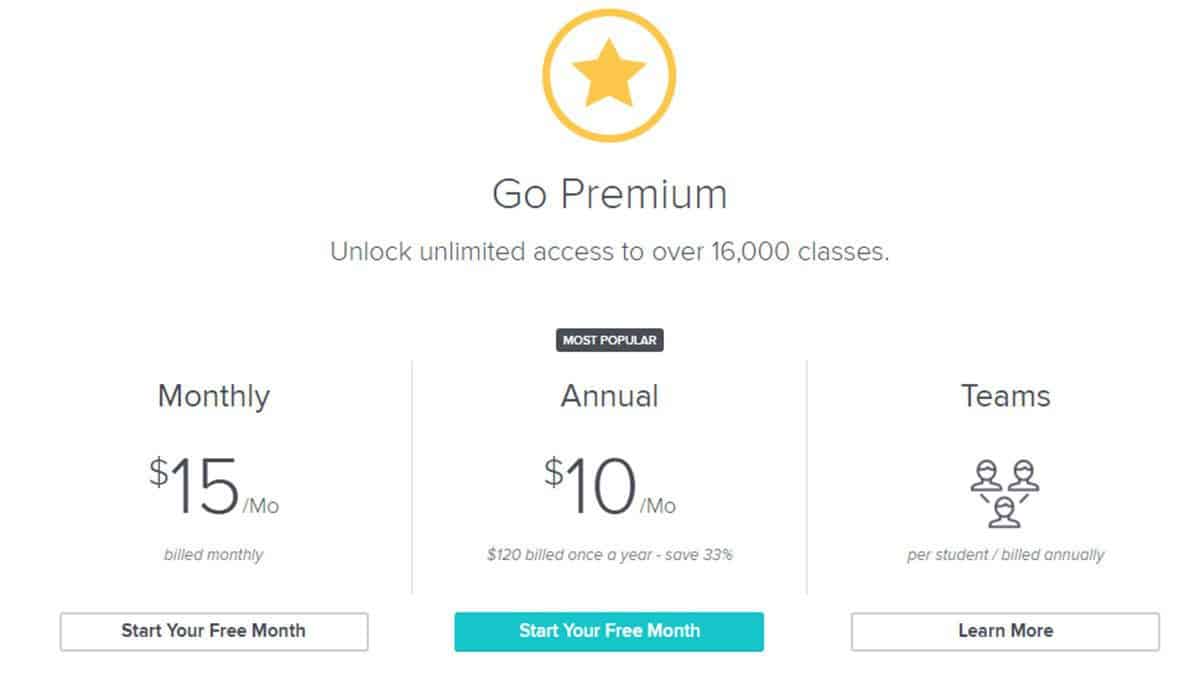The image size is (1200, 679).
Task: Select the Annual plan heading
Action: [x=609, y=396]
